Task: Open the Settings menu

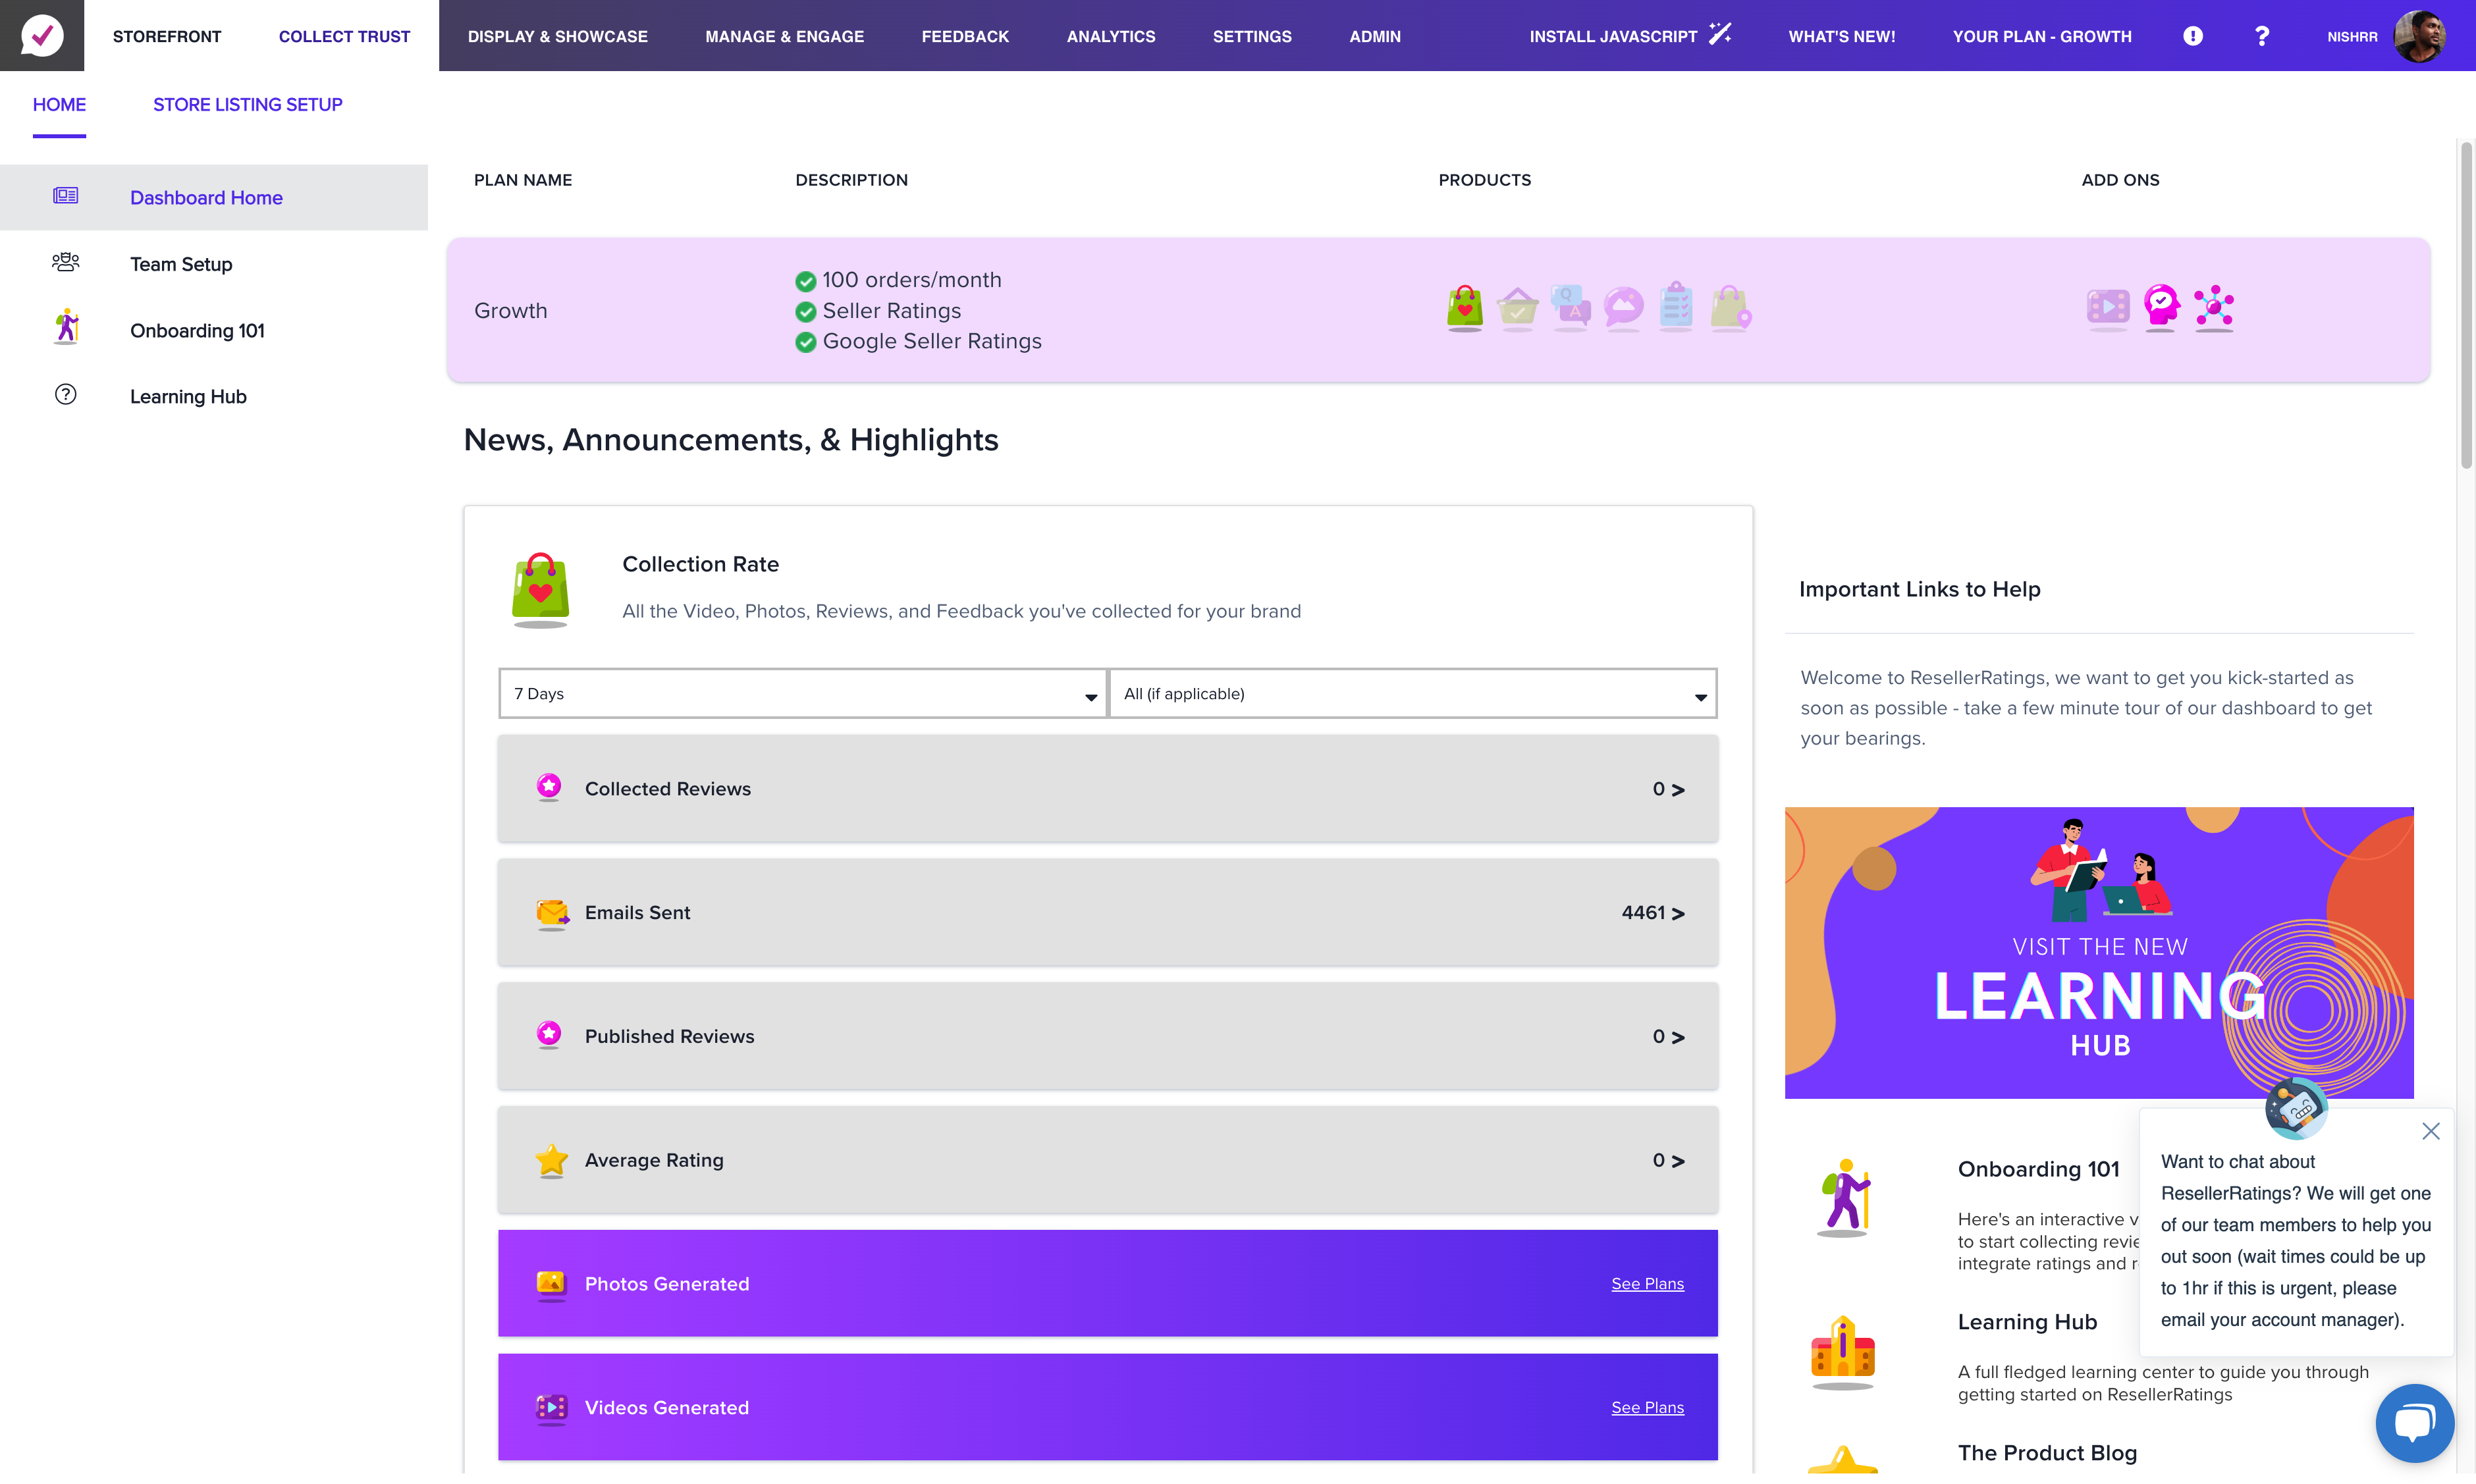Action: [x=1252, y=36]
